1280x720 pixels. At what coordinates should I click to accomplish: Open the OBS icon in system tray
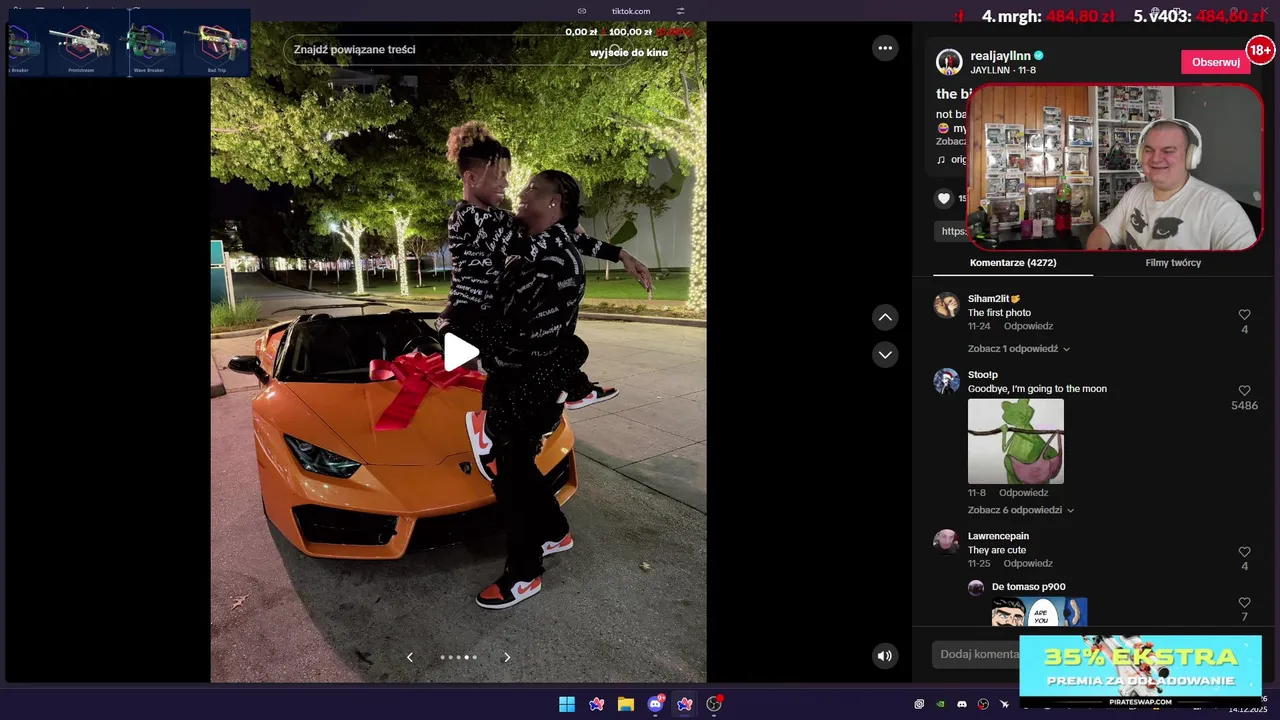tap(983, 704)
